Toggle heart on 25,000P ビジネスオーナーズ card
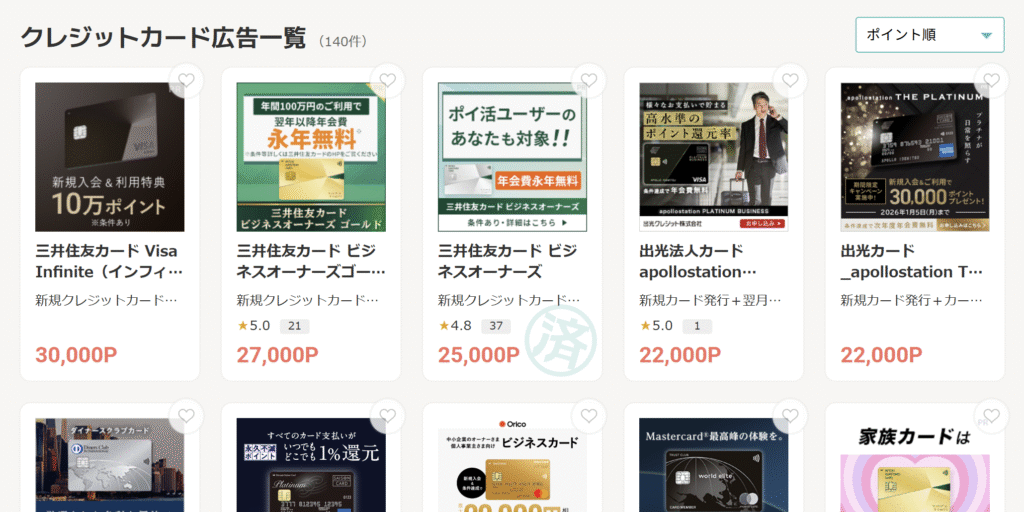The width and height of the screenshot is (1024, 512). (x=588, y=80)
